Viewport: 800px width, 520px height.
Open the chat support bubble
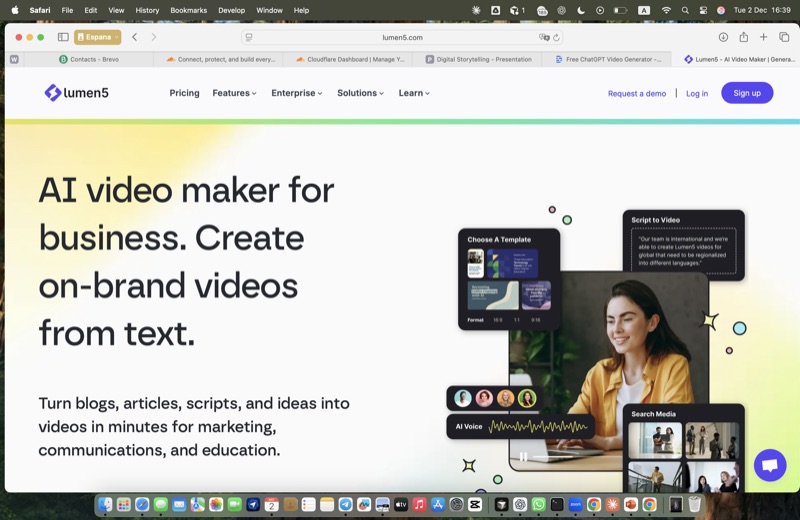coord(770,465)
